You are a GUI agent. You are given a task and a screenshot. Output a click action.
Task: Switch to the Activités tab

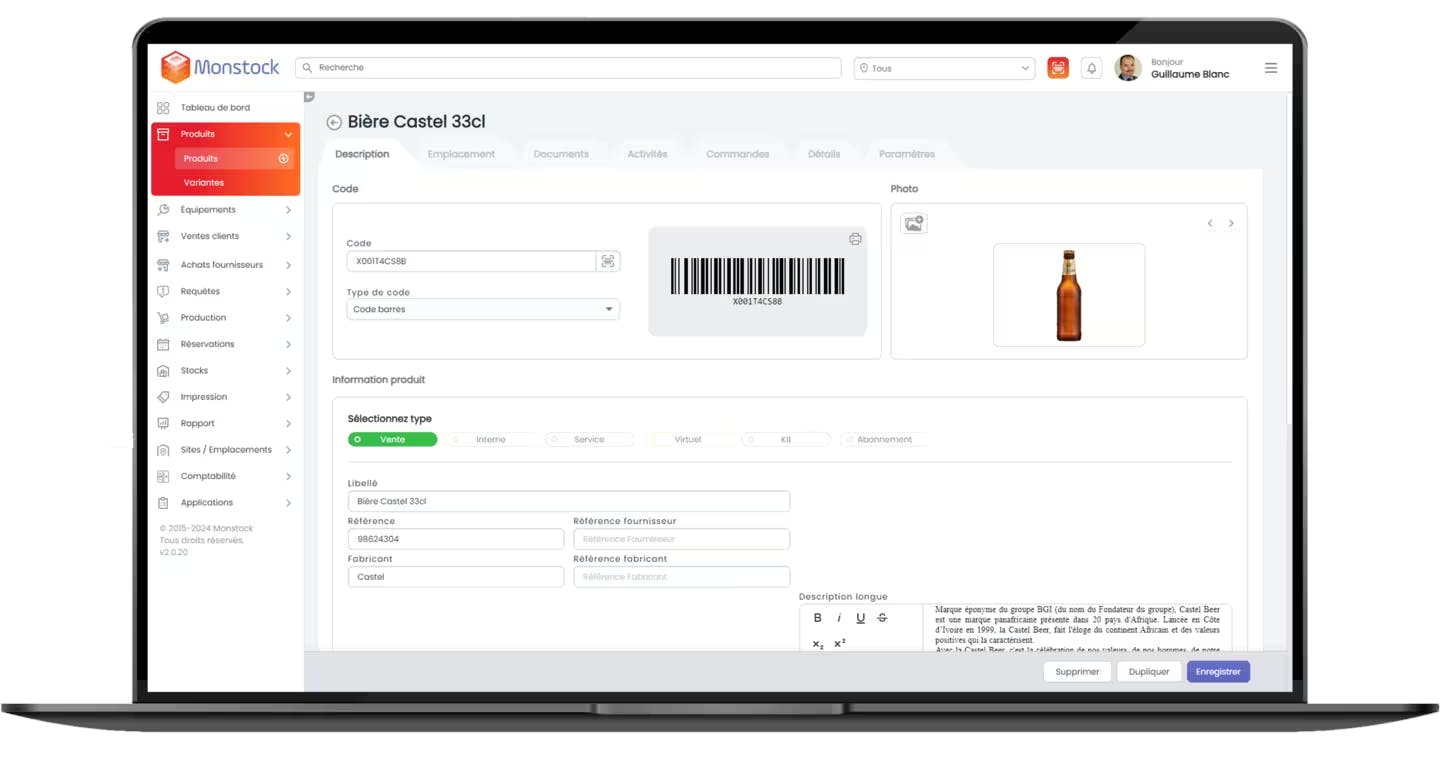point(647,154)
